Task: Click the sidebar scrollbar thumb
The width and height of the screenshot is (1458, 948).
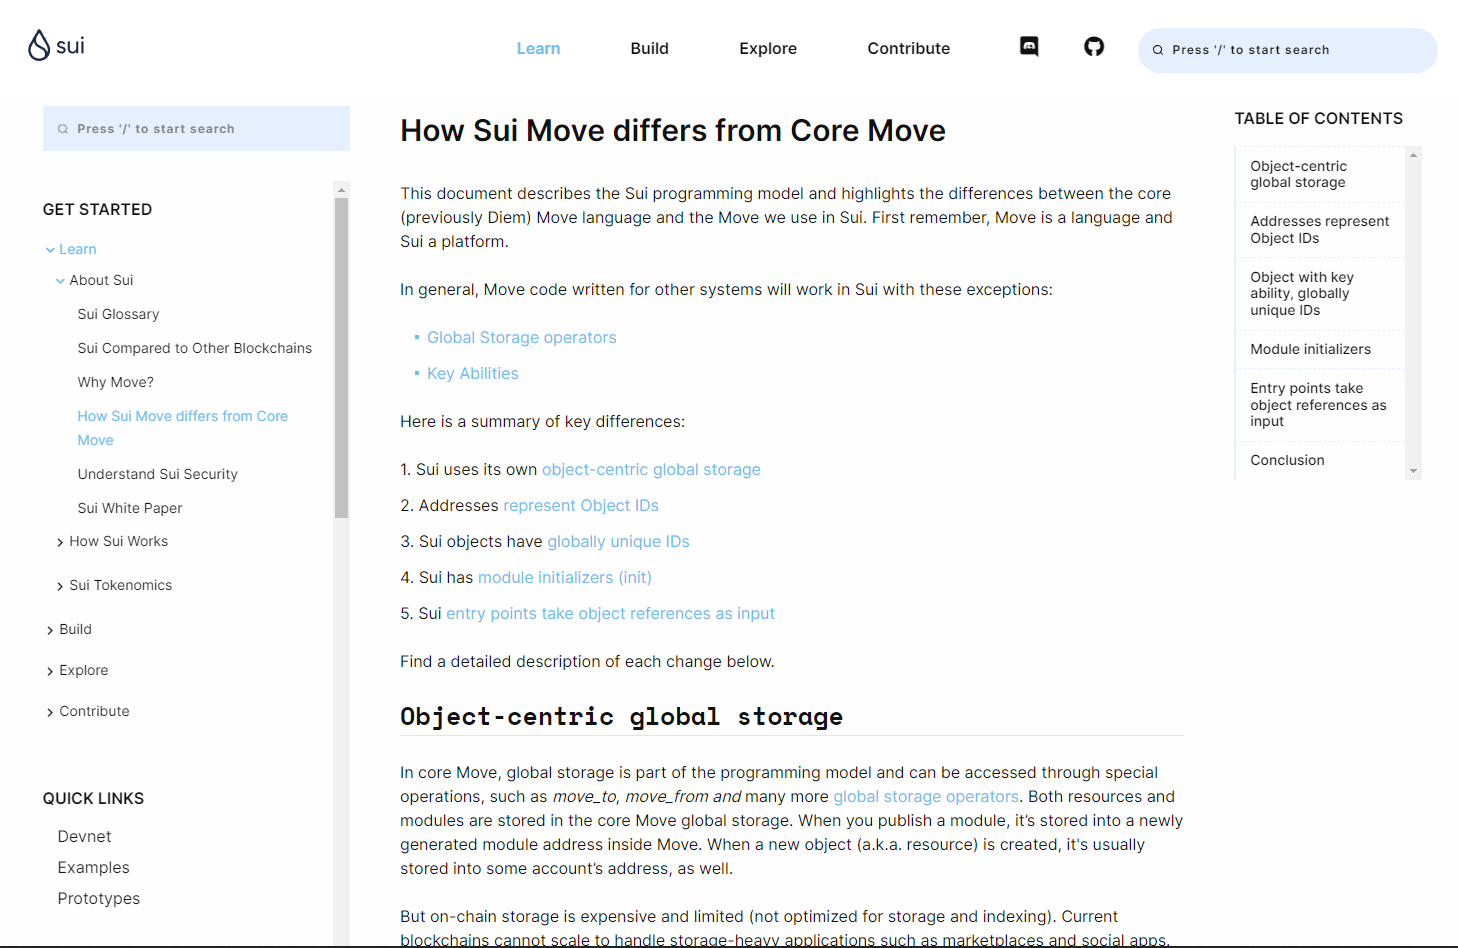Action: point(341,358)
